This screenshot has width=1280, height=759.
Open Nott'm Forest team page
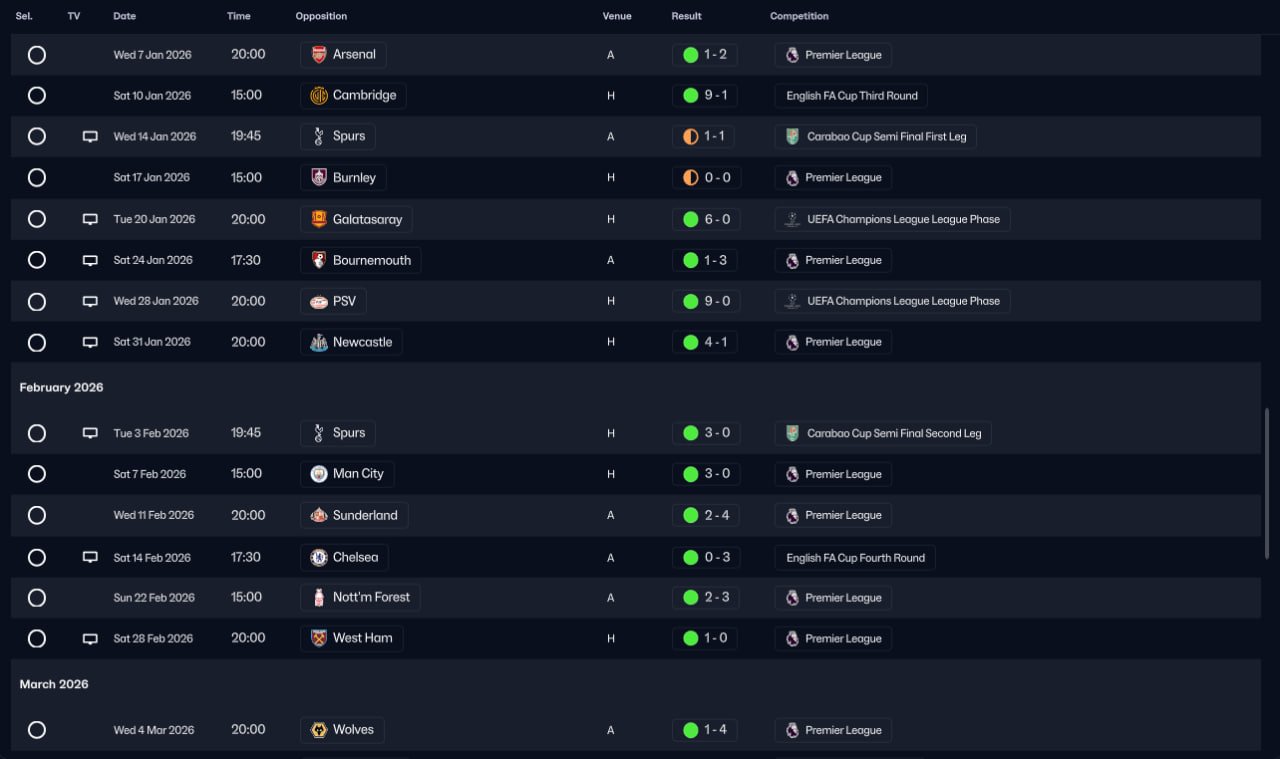pos(371,597)
